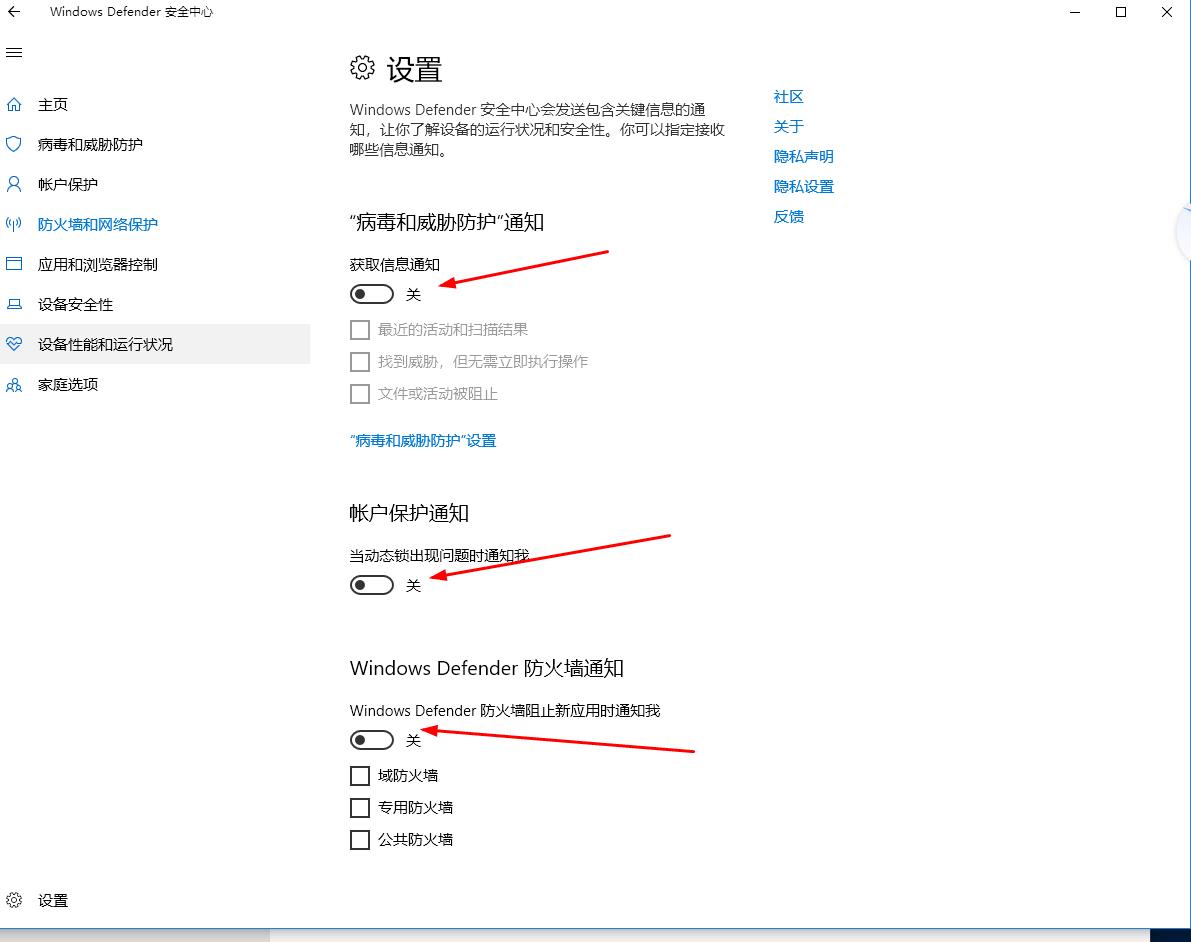Open the "病毒和威胁防护"设置 link
The width and height of the screenshot is (1191, 942).
(423, 441)
